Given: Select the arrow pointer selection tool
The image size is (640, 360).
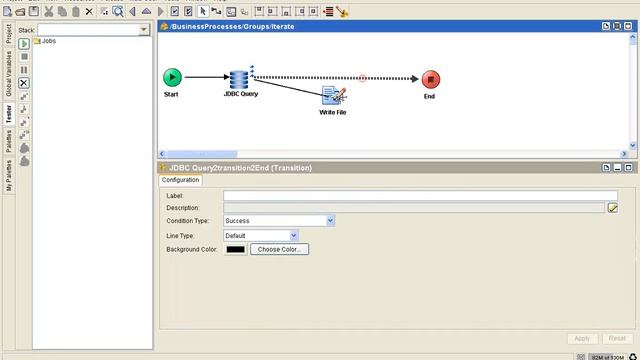Looking at the screenshot, I should click(202, 11).
